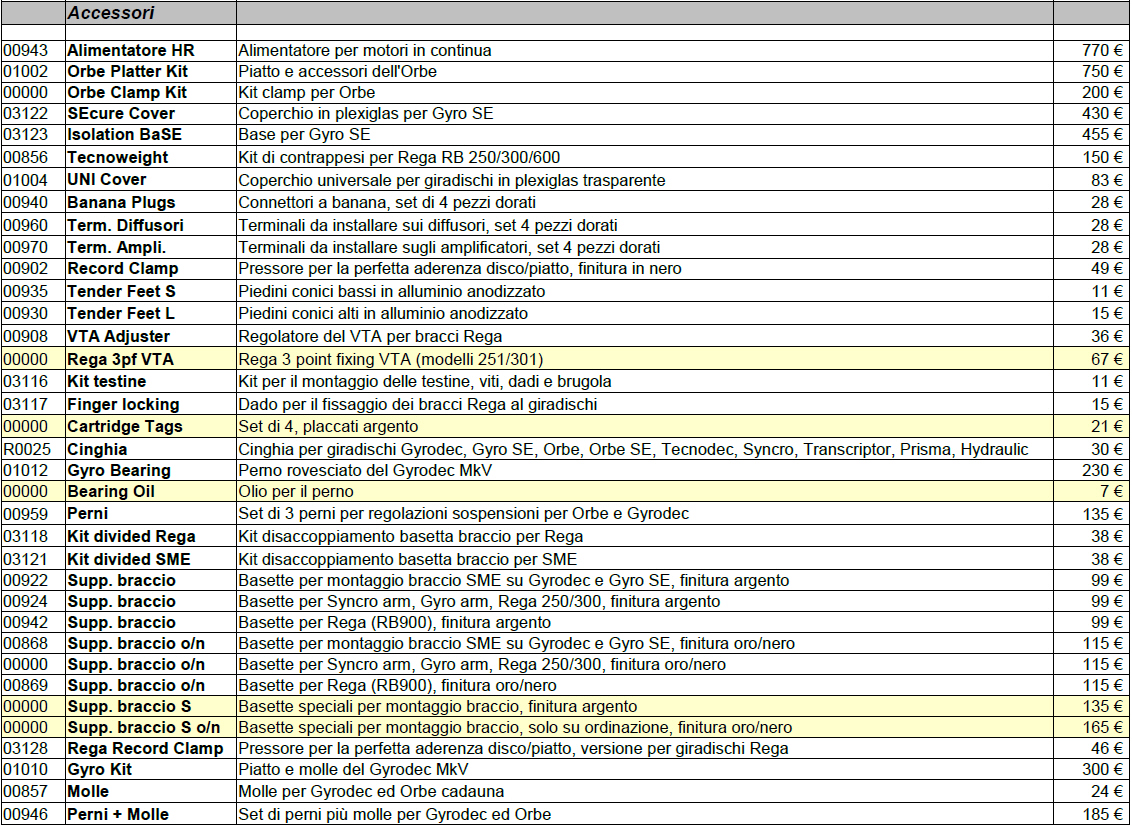The height and width of the screenshot is (826, 1132).
Task: Click the code '00868'
Action: point(26,643)
